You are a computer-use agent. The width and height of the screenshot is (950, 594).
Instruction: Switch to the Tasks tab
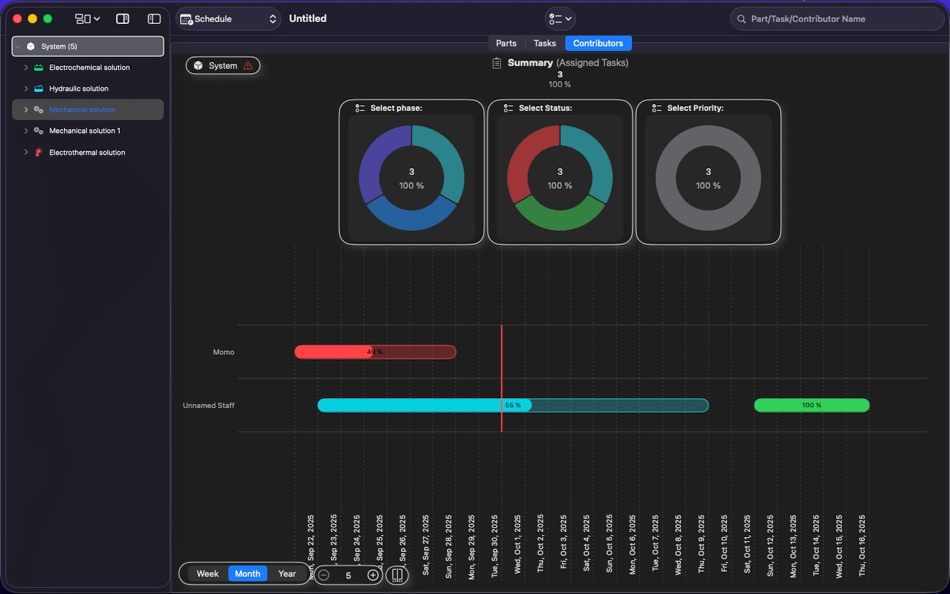point(544,43)
